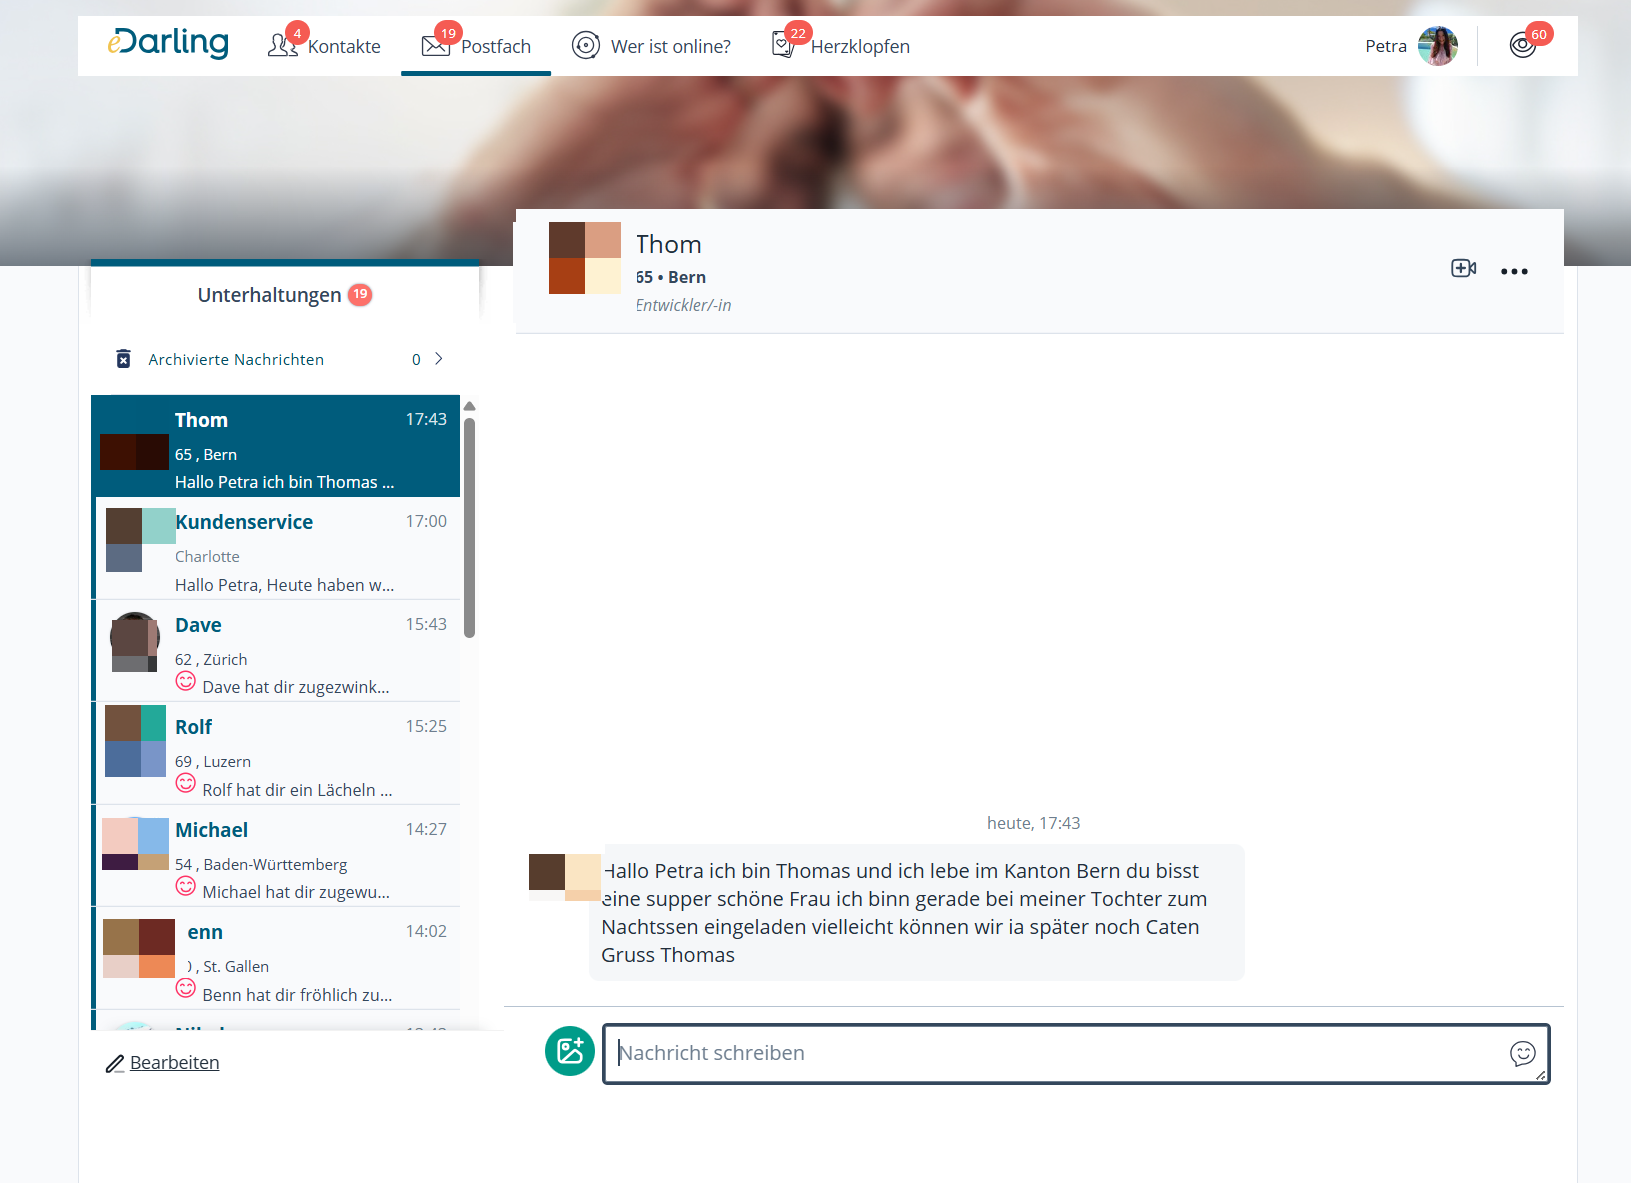The height and width of the screenshot is (1183, 1631).
Task: Click the 'heute, 17:43' timestamp
Action: [1033, 823]
